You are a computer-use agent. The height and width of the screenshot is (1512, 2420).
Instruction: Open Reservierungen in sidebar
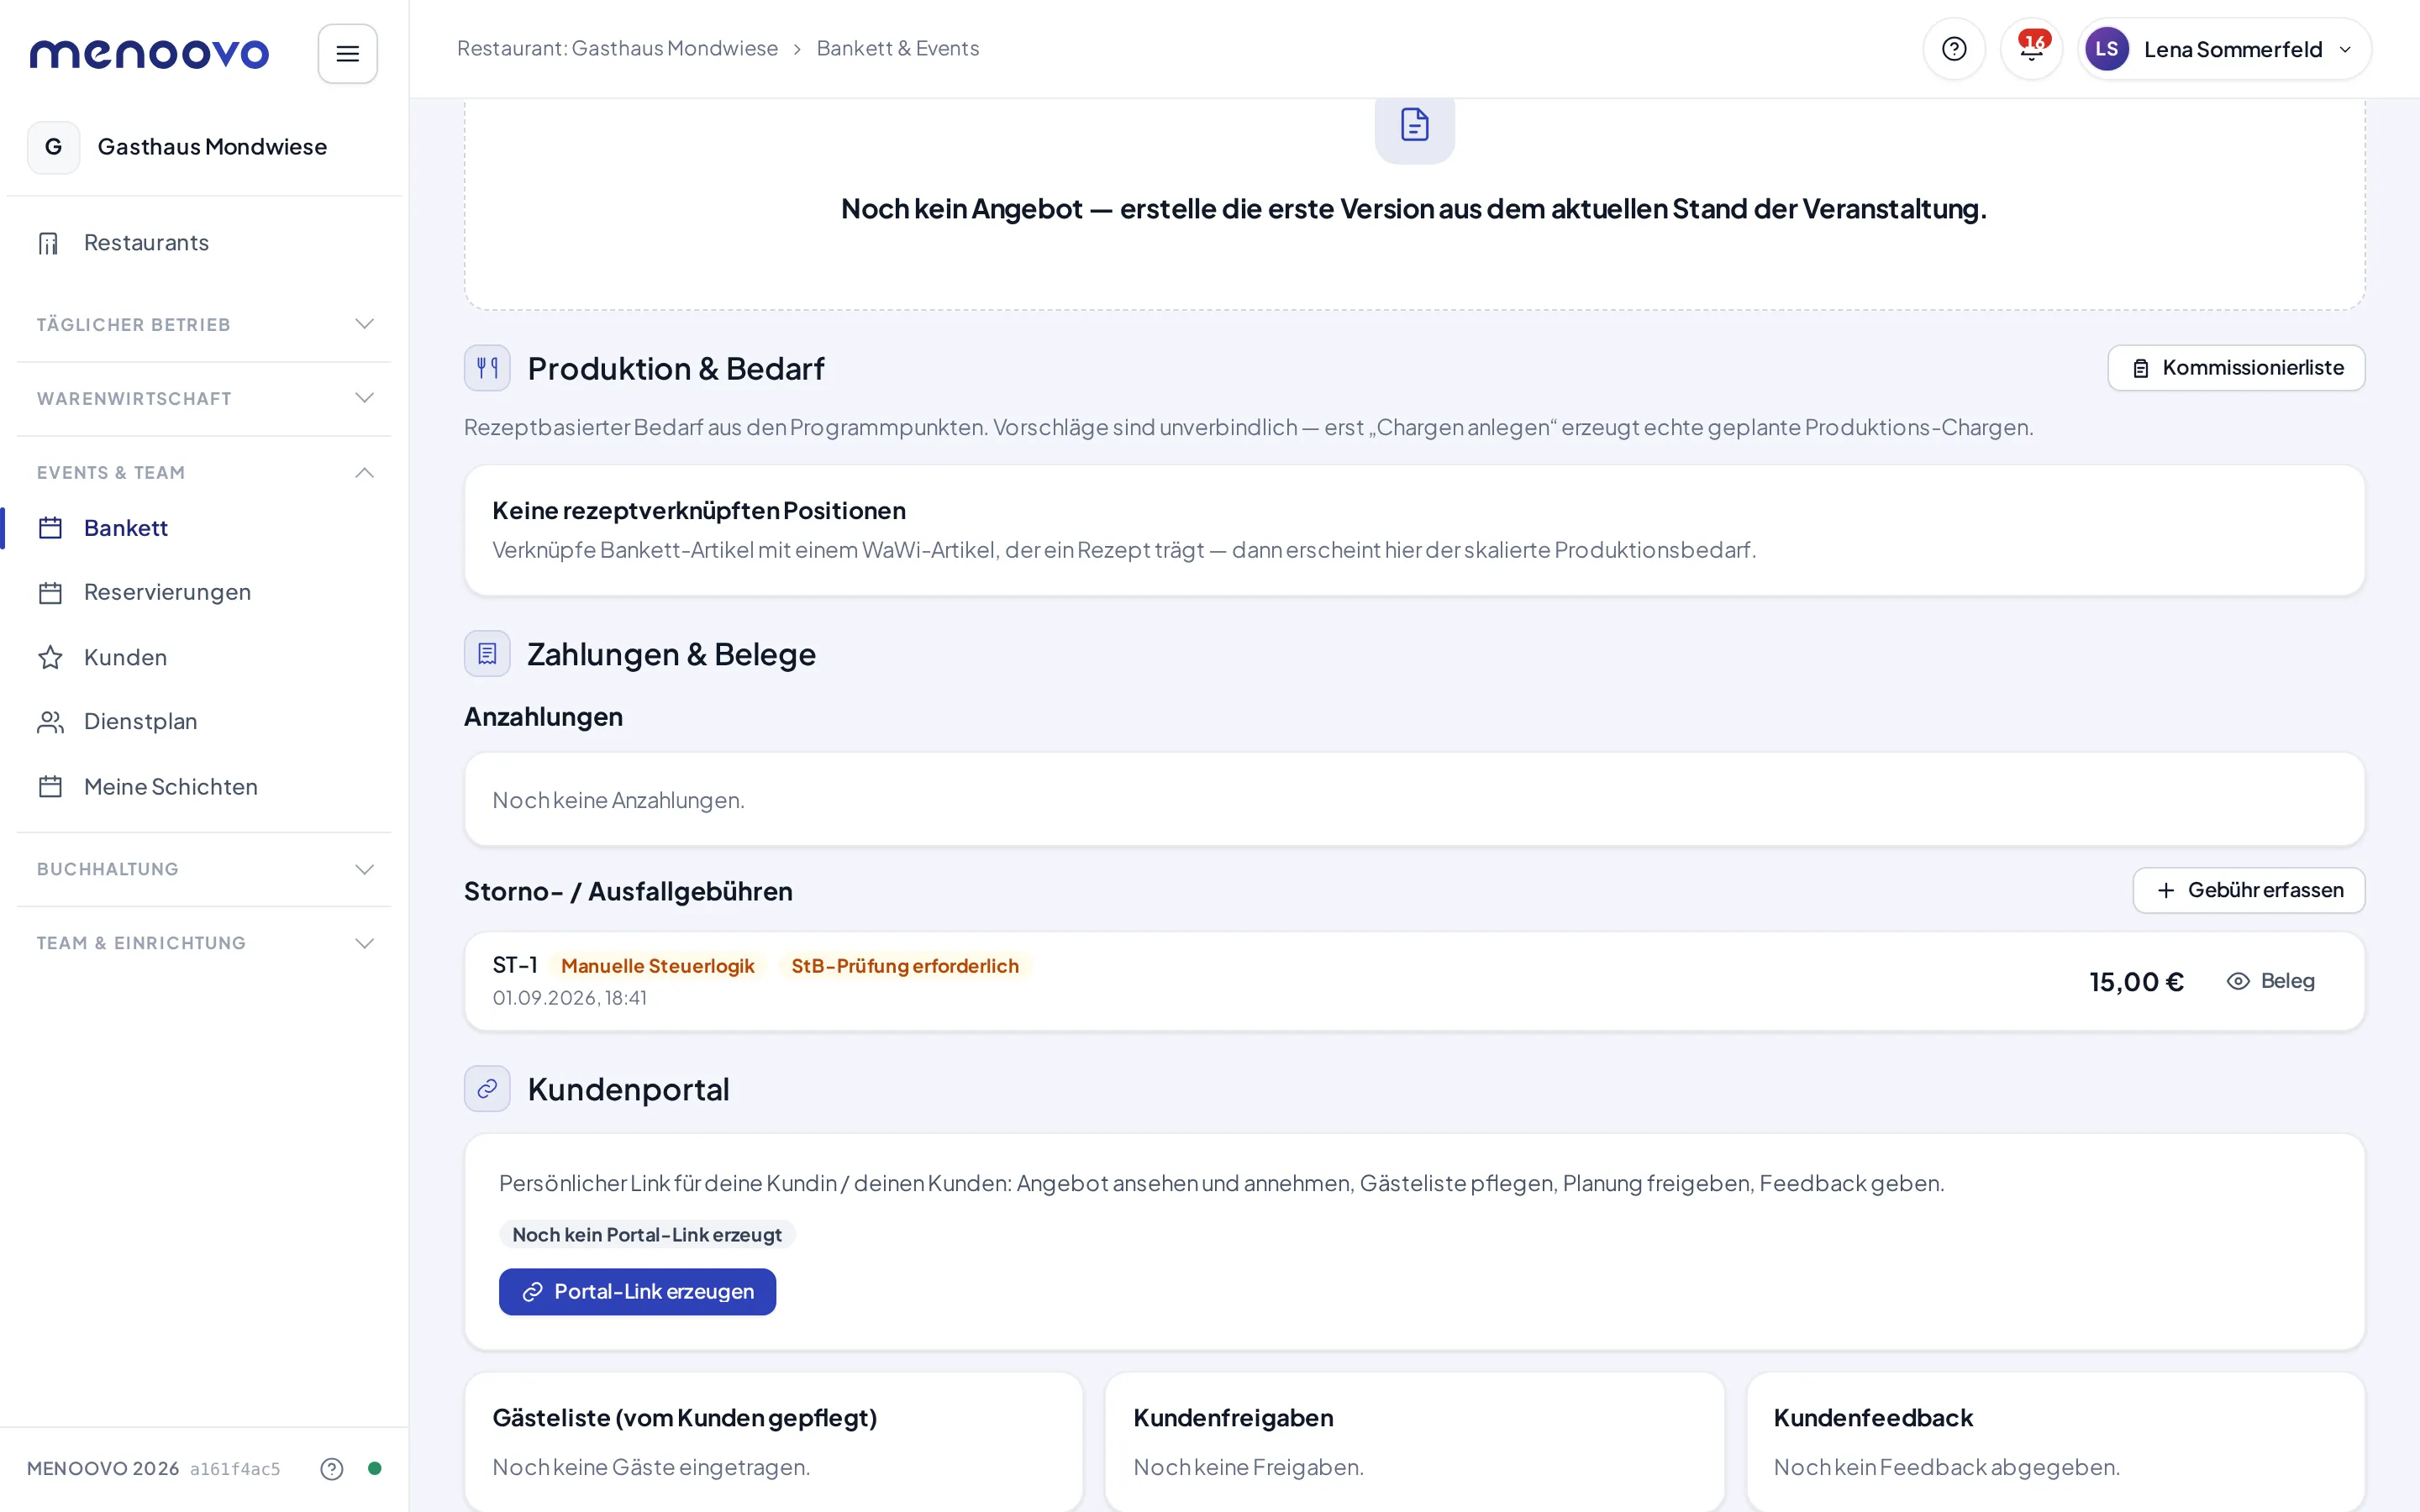[204, 592]
